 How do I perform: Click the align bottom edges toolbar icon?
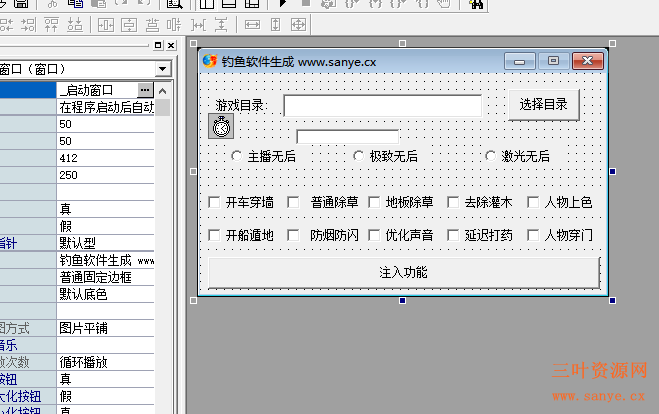pos(75,25)
